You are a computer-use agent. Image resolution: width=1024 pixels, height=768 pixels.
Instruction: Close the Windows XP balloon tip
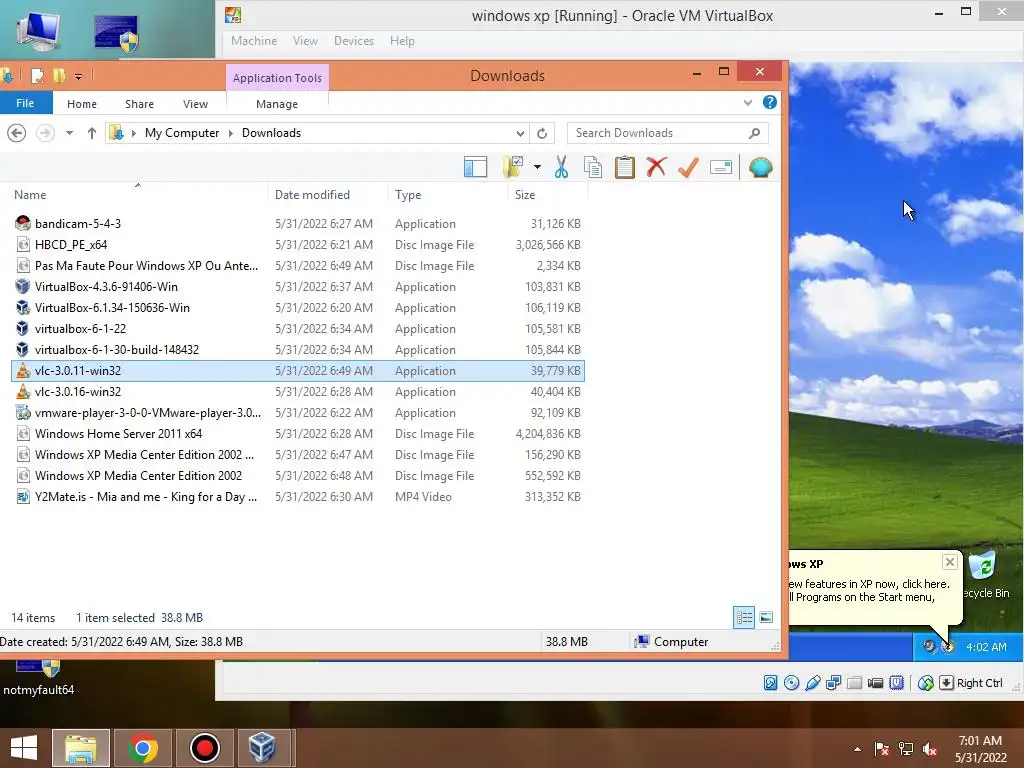950,562
